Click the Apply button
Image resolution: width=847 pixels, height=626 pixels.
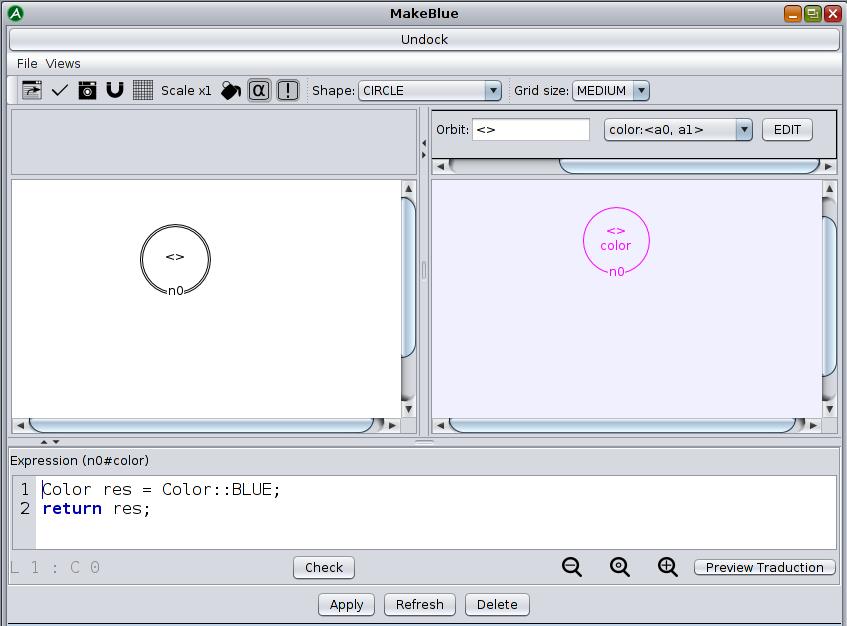[346, 604]
